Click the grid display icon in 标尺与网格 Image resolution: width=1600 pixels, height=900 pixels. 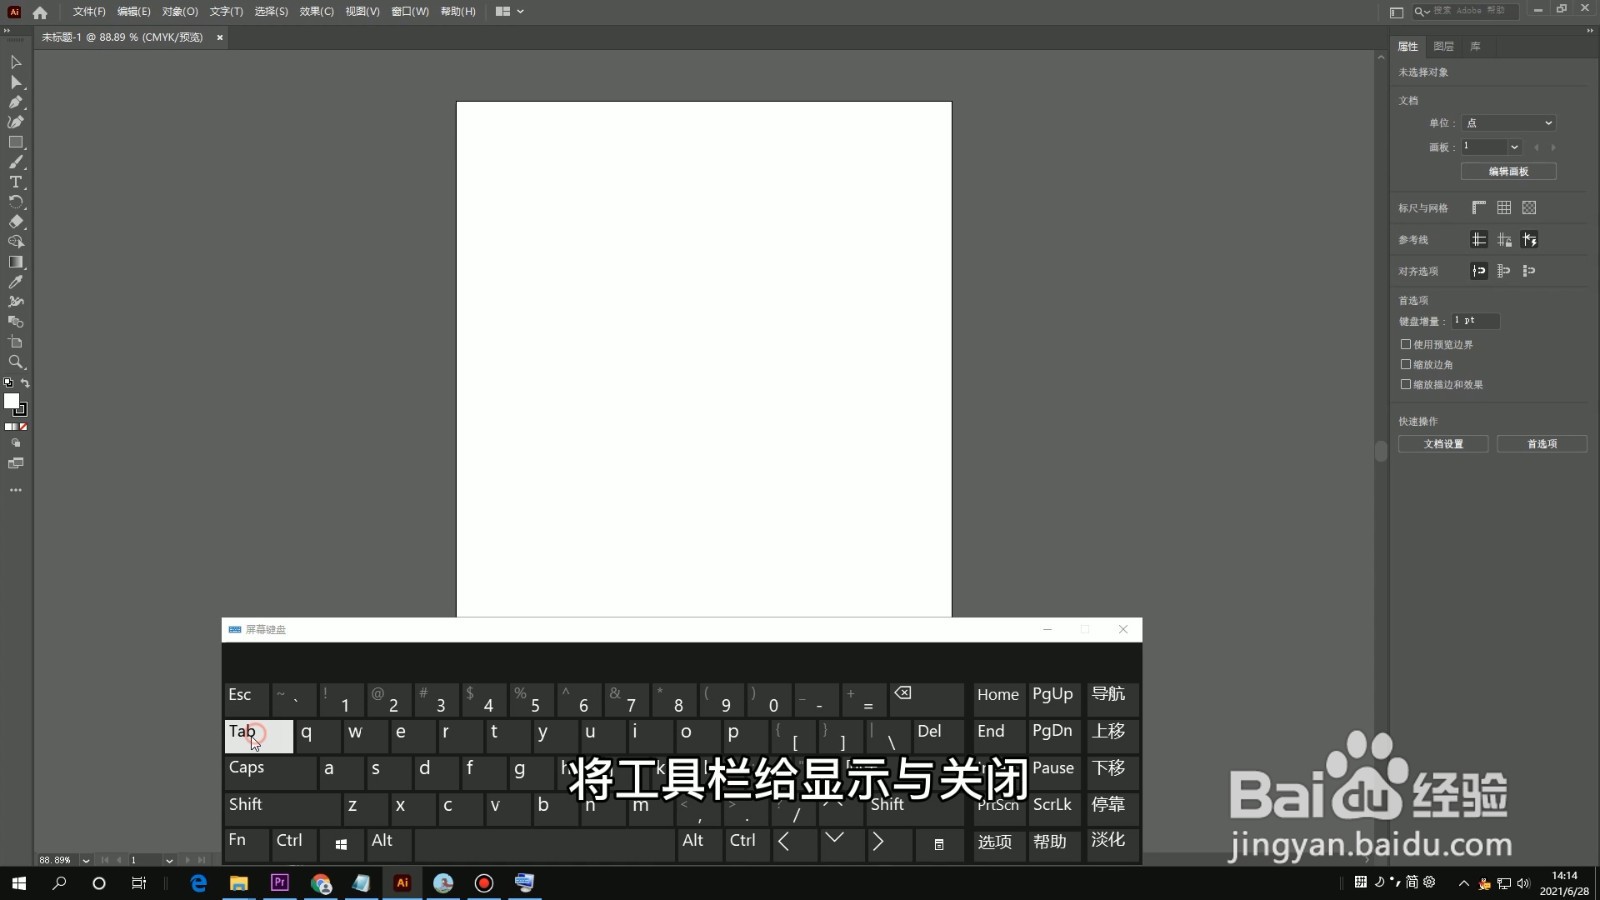coord(1503,208)
